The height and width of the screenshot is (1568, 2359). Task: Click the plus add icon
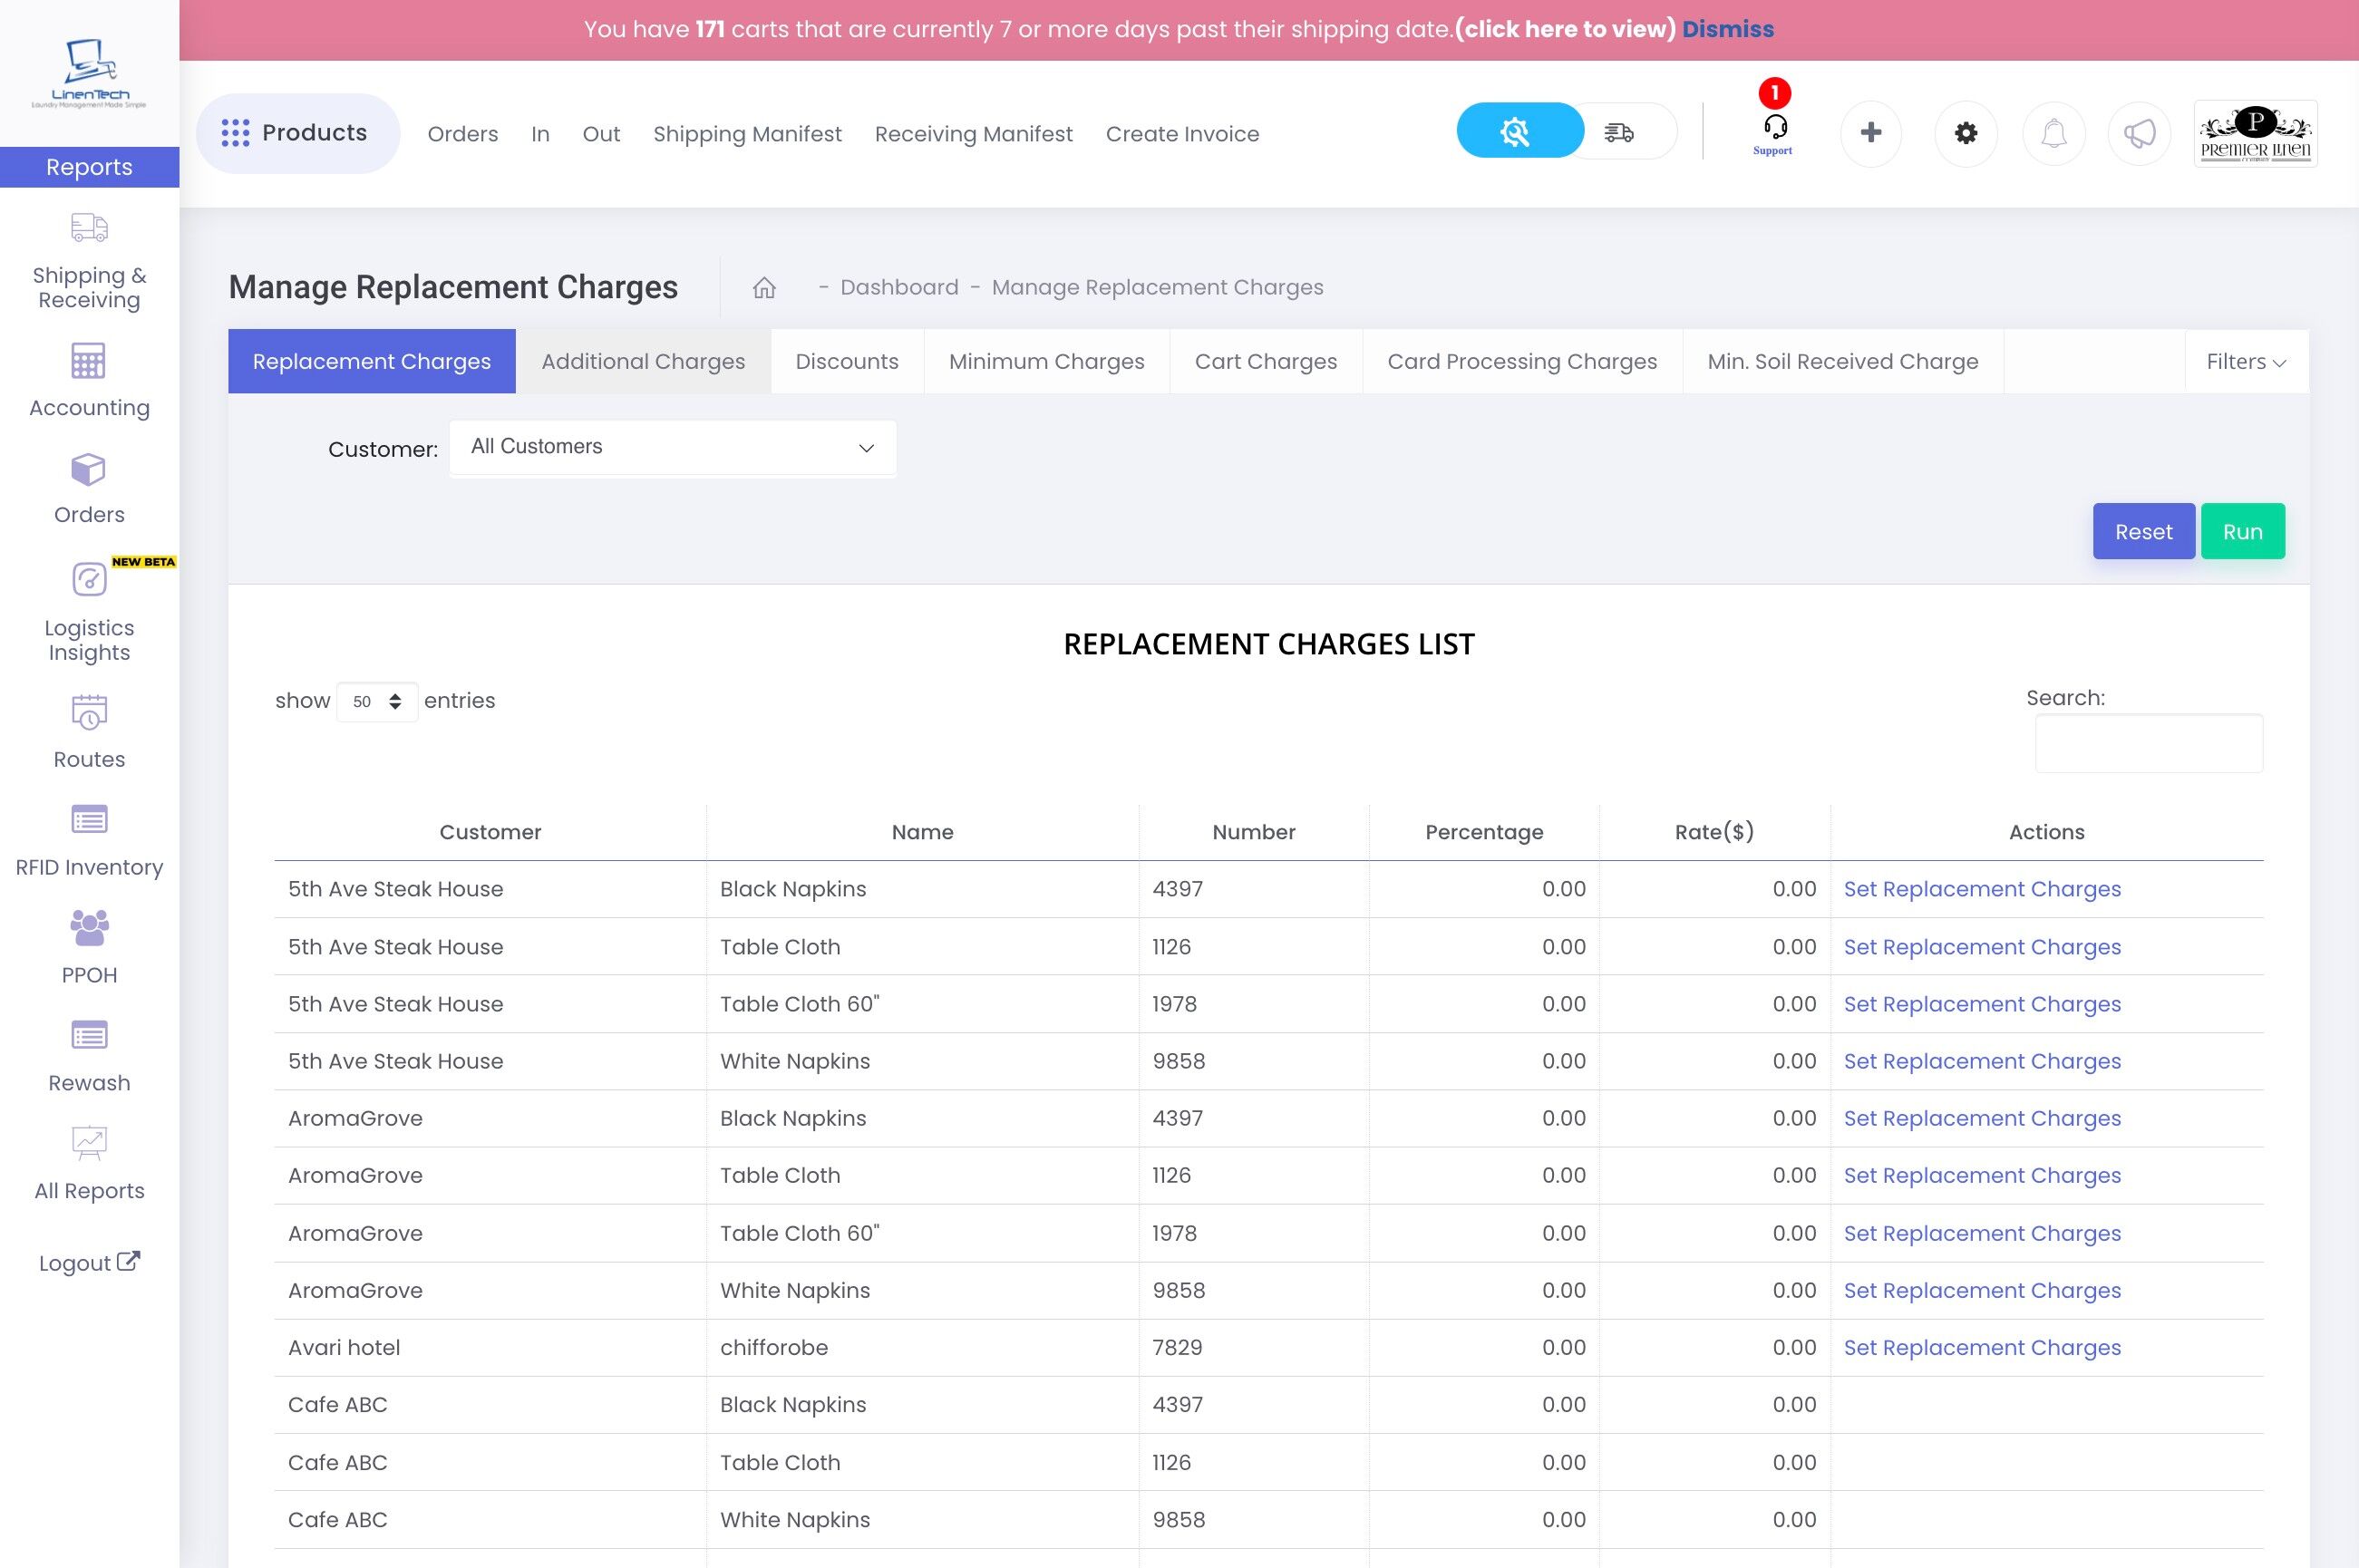pos(1870,133)
